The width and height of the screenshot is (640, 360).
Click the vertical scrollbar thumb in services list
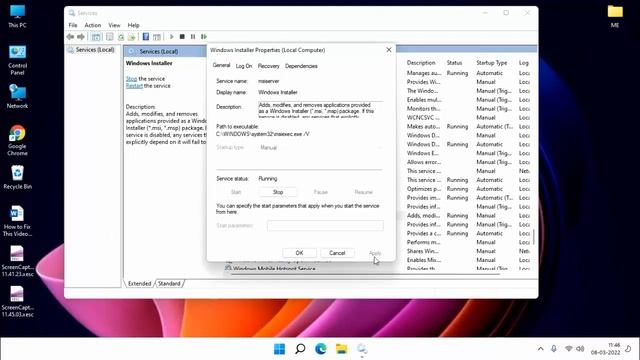pos(534,237)
